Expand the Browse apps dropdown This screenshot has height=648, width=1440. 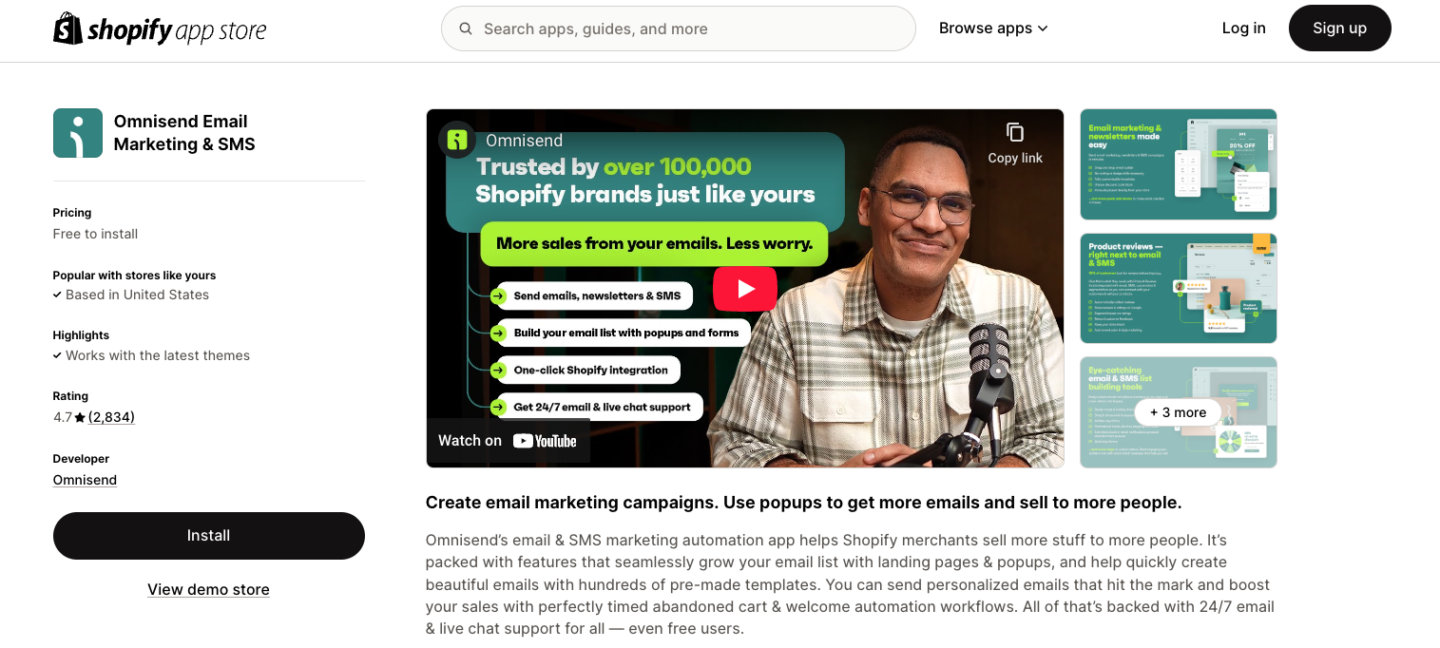[992, 28]
